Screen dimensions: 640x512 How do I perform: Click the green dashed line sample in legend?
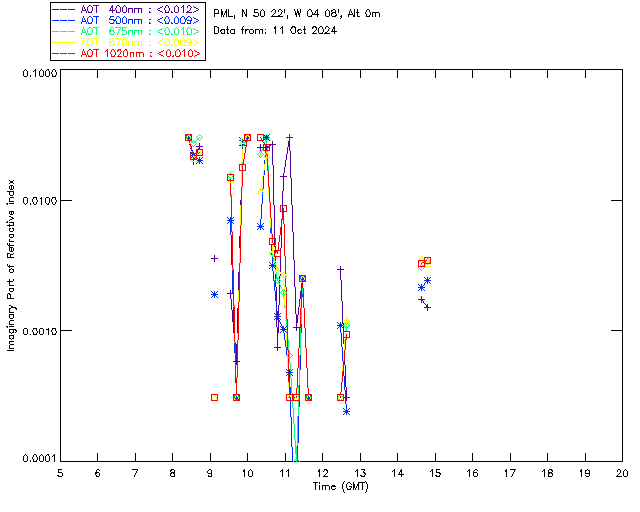[x=64, y=31]
